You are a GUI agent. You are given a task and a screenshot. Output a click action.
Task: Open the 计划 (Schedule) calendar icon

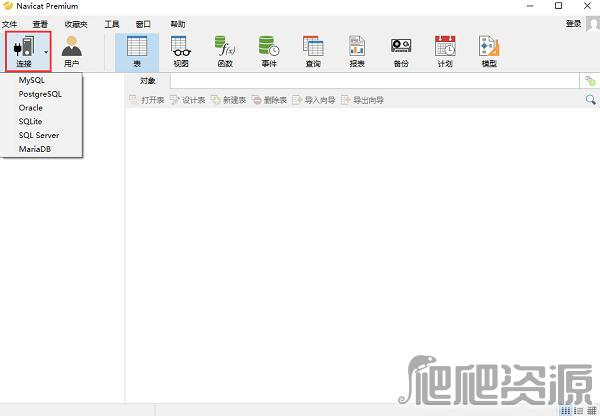445,50
